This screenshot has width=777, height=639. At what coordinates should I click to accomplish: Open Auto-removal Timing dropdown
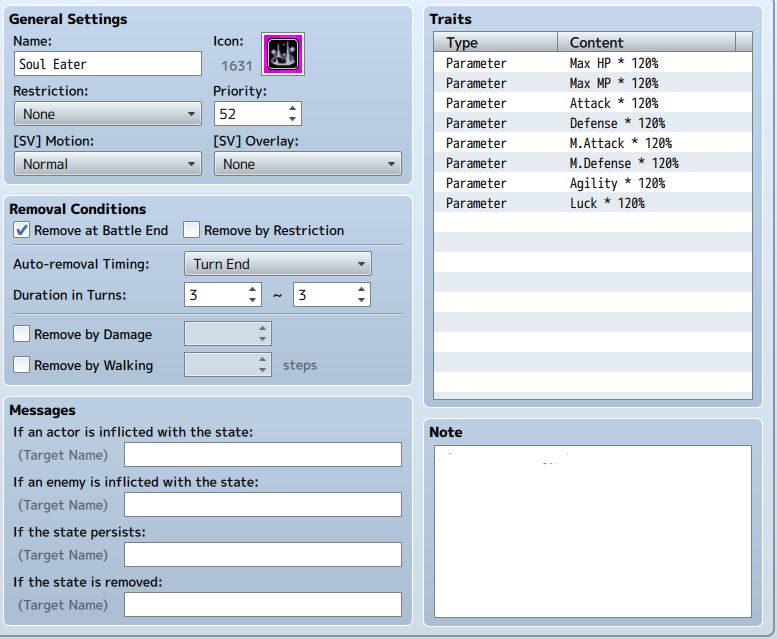click(x=278, y=264)
